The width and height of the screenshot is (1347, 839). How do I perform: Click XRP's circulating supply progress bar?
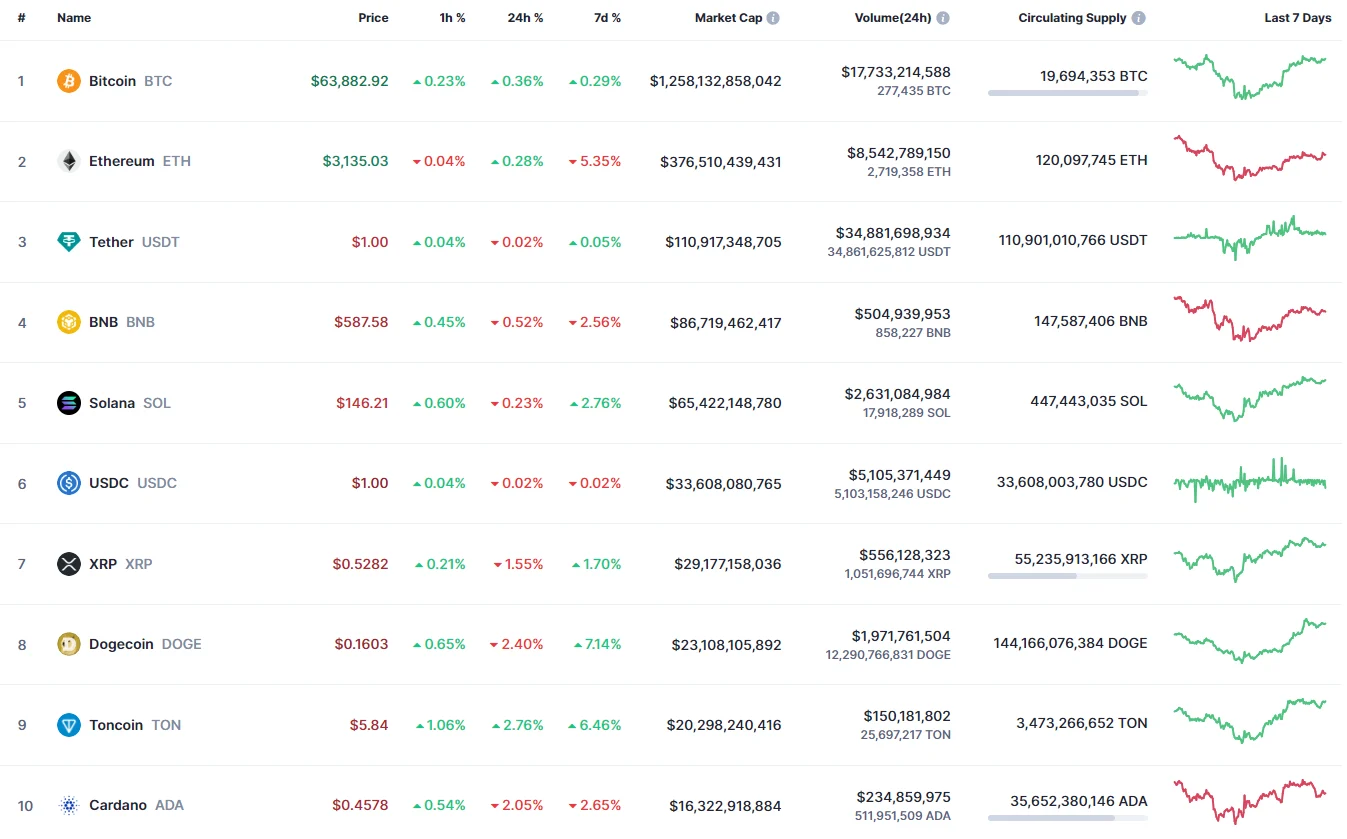pos(1067,576)
